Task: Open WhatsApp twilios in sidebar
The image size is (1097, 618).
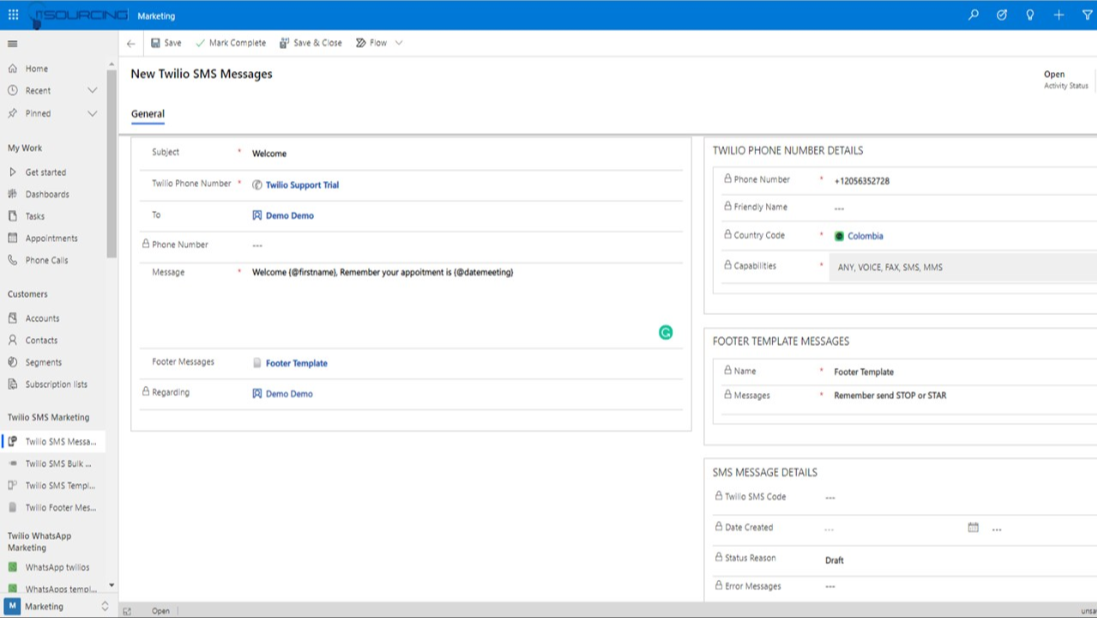Action: (53, 567)
